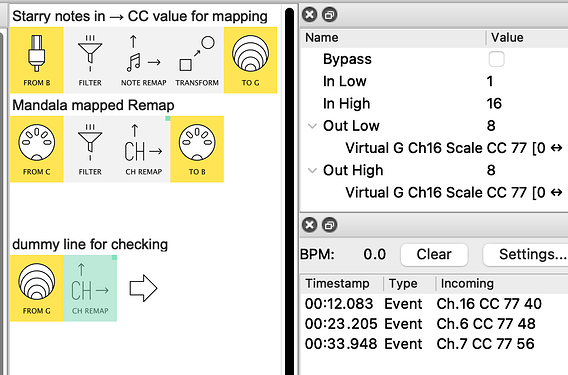Select highlighted CH REMAP in dummy line
This screenshot has height=375, width=568.
pyautogui.click(x=90, y=288)
